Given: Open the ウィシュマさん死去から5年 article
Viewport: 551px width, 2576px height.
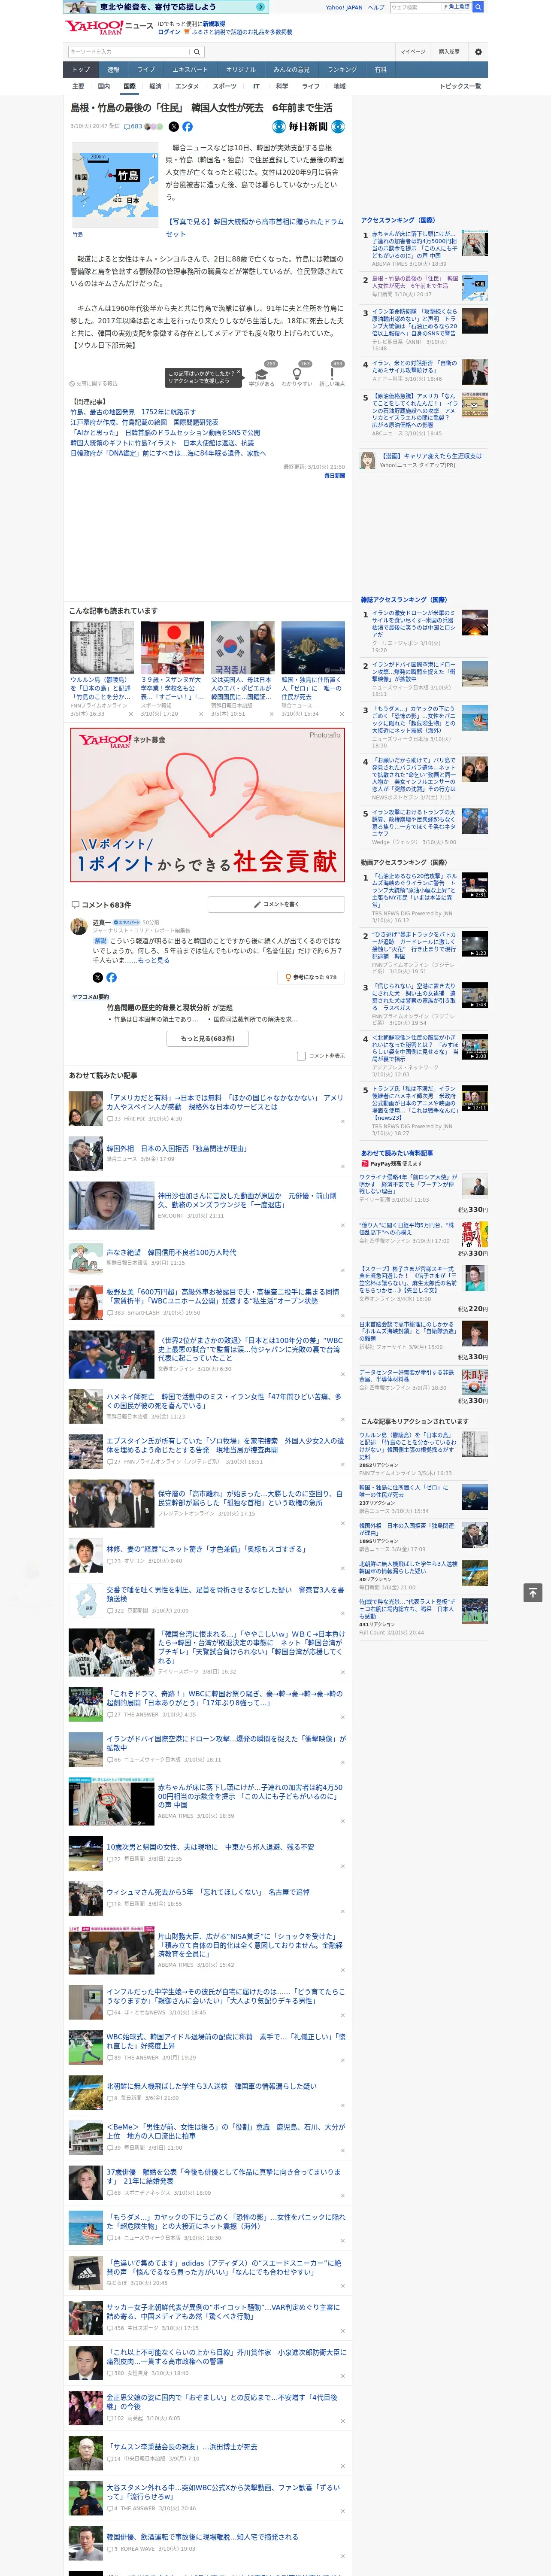Looking at the screenshot, I should 208,1892.
